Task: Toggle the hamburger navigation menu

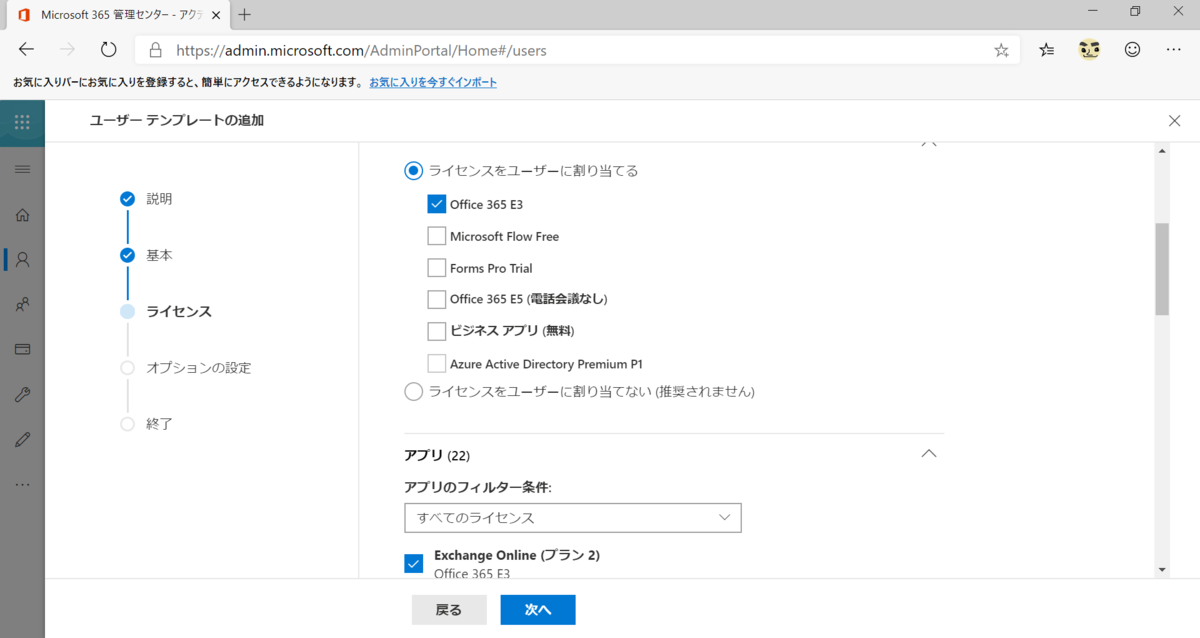Action: (x=22, y=169)
